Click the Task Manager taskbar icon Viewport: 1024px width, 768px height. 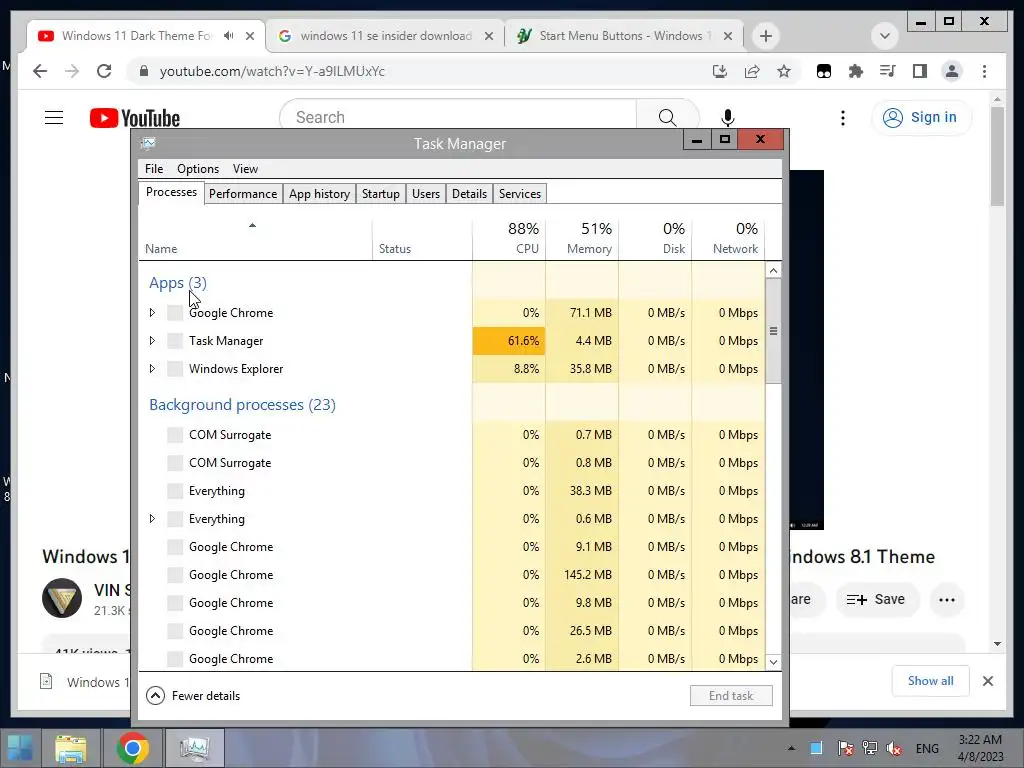point(195,748)
